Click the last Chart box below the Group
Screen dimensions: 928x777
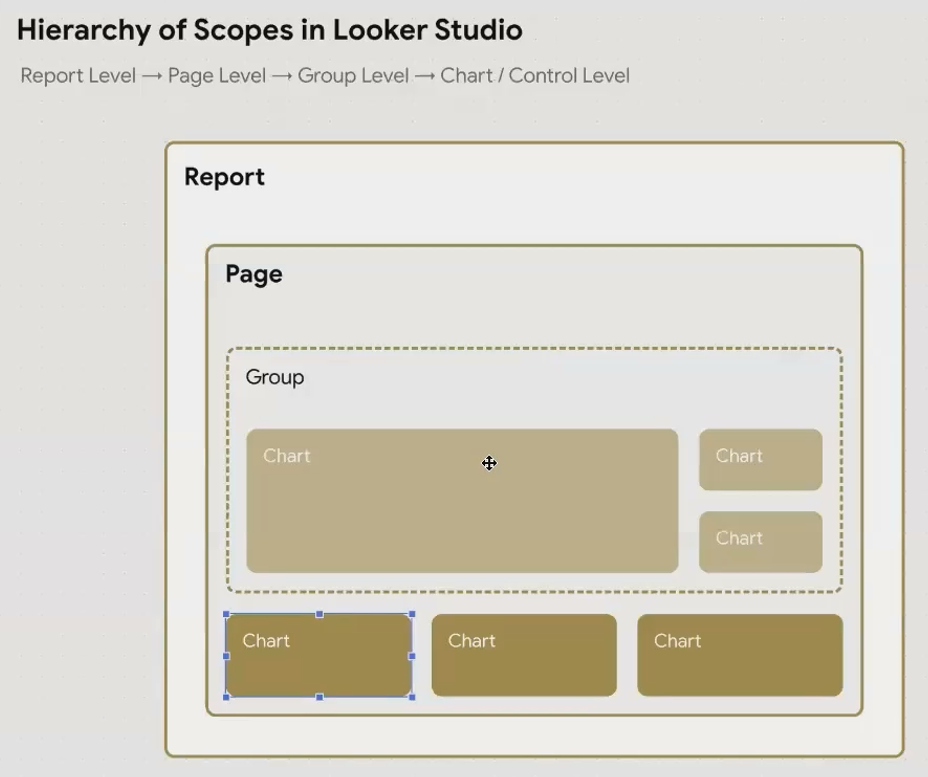740,655
